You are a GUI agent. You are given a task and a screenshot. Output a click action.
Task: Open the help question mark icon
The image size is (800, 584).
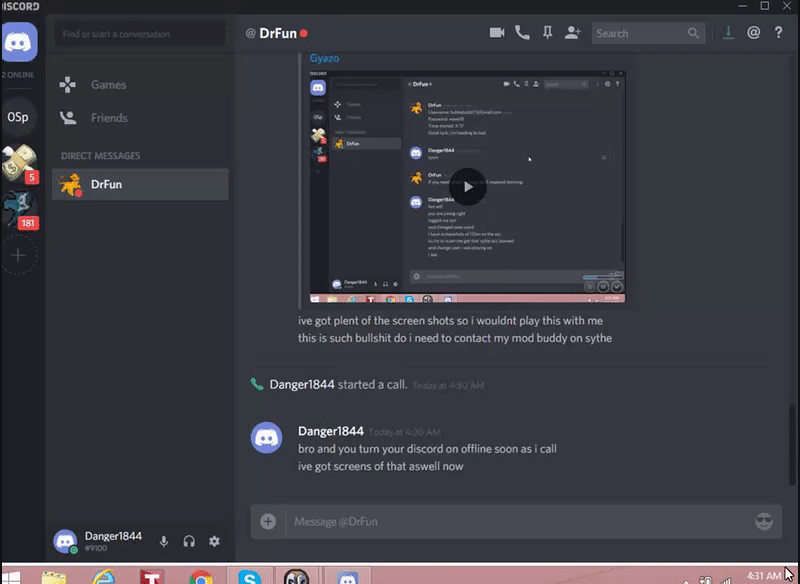[x=778, y=33]
